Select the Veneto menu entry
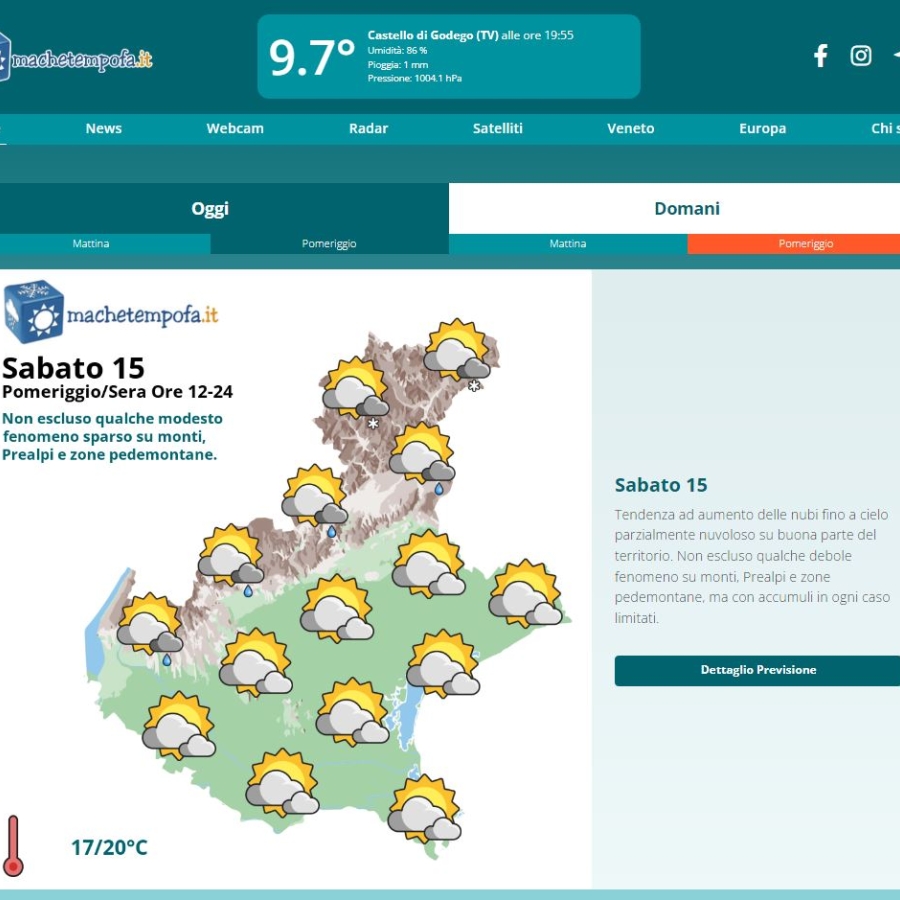Image resolution: width=900 pixels, height=900 pixels. pyautogui.click(x=631, y=128)
